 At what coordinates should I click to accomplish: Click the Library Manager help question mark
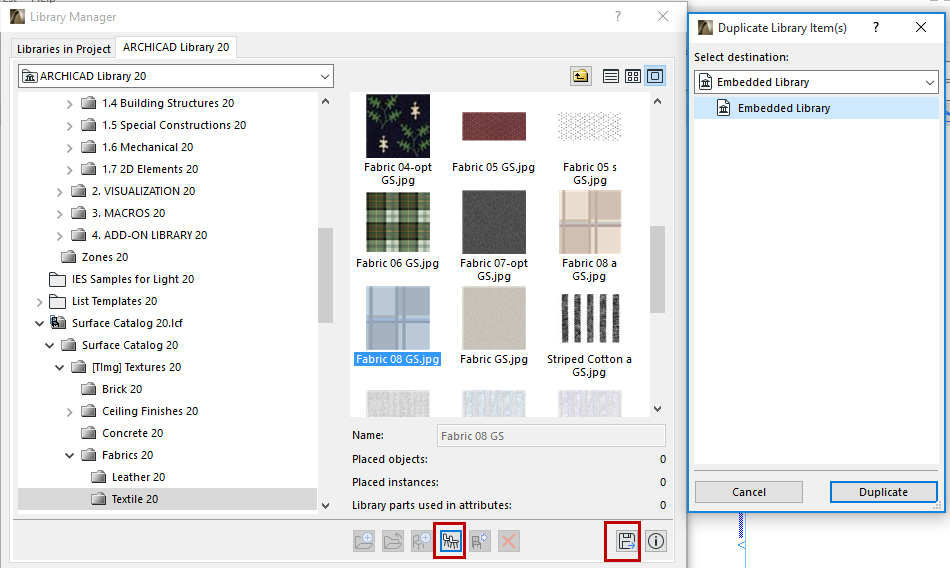pos(618,16)
